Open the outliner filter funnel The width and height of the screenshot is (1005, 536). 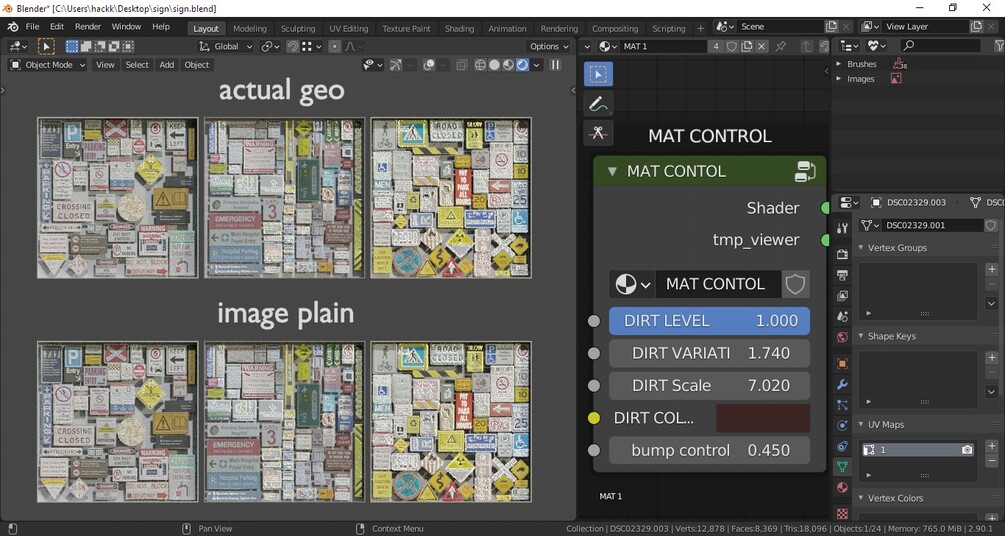(999, 46)
